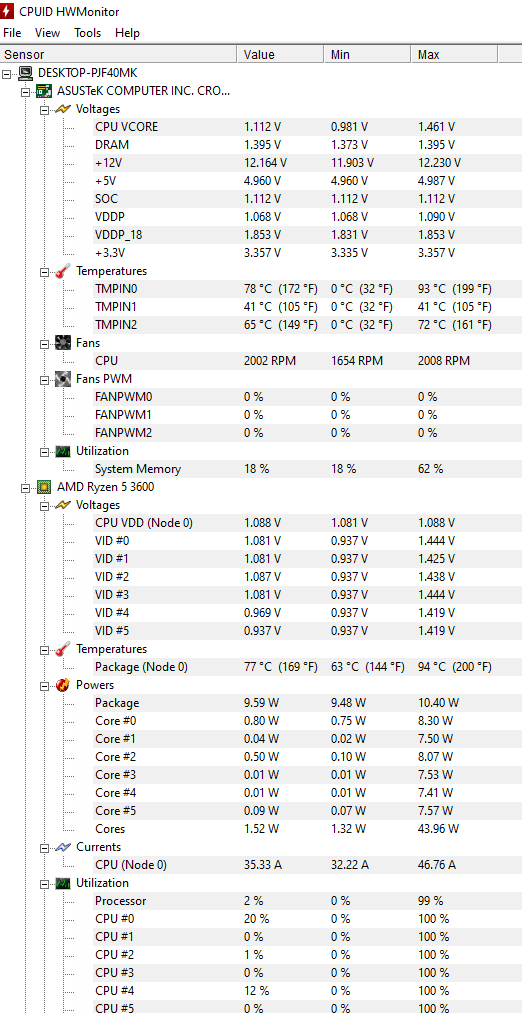Select the DESKTOP-PJF40MK computer icon
Image resolution: width=522 pixels, height=1013 pixels.
pos(25,73)
